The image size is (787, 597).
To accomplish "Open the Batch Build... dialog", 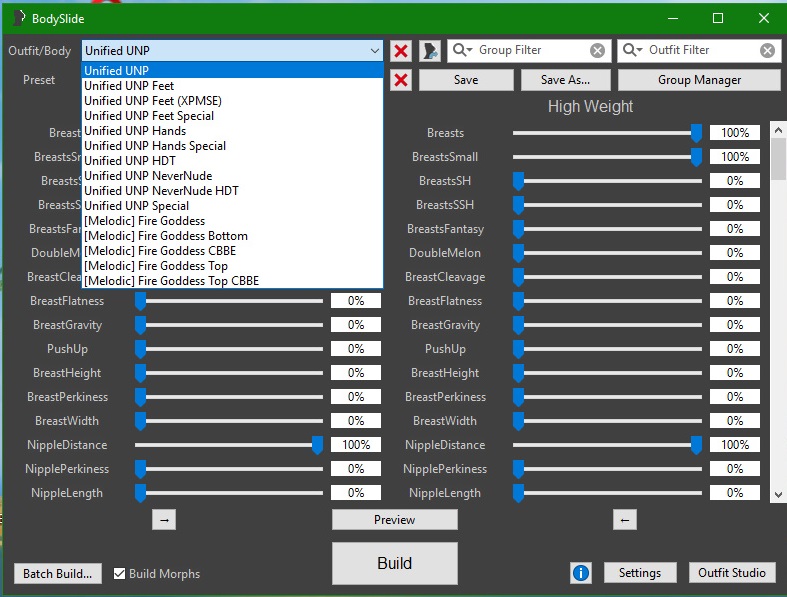I will coord(58,573).
